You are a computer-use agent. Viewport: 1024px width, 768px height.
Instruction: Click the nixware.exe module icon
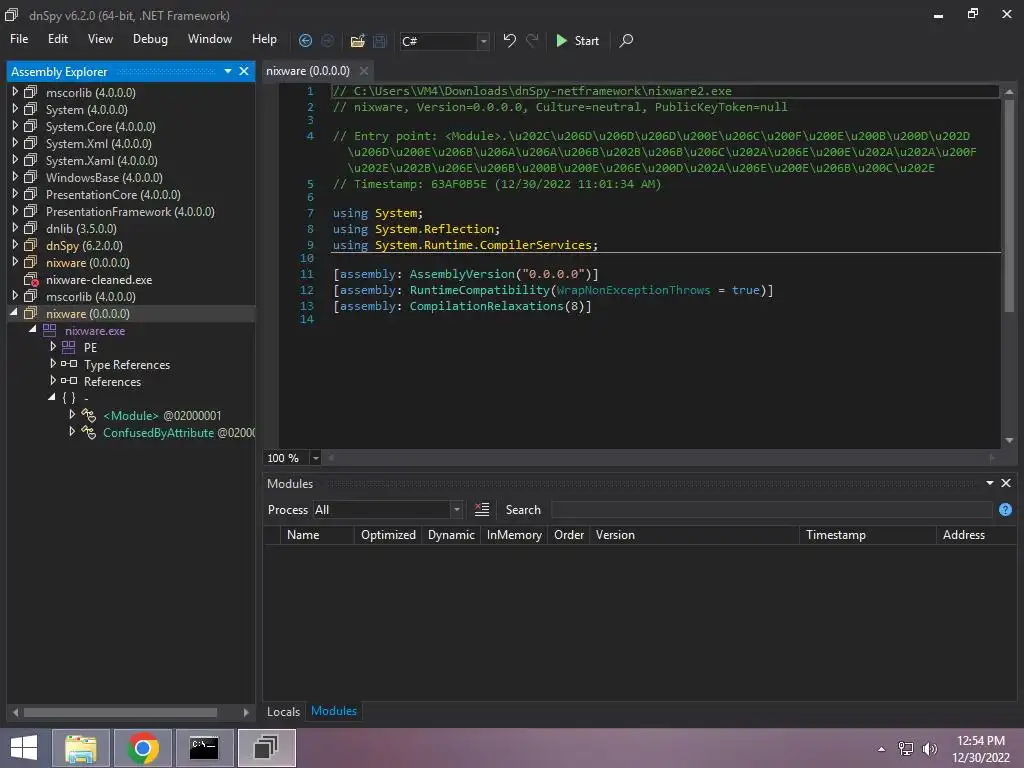(x=49, y=330)
